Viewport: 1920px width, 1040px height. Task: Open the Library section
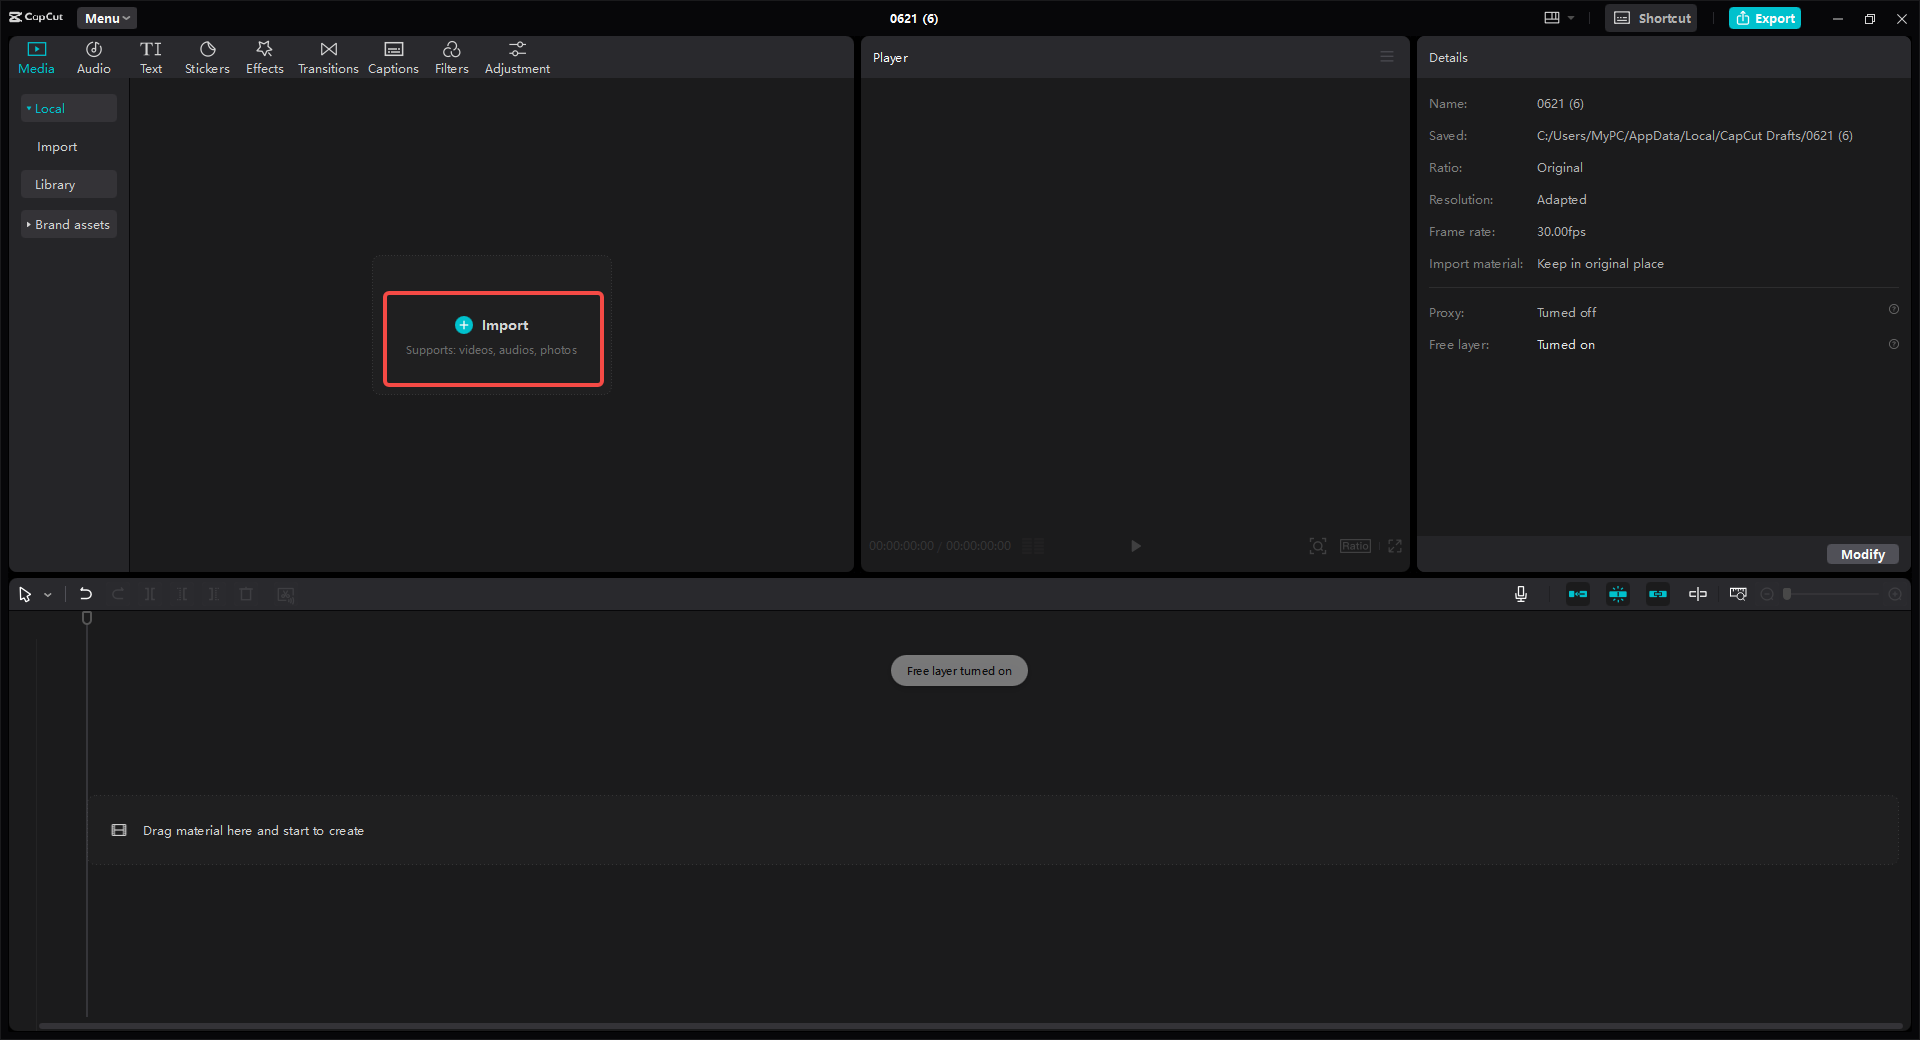[x=69, y=184]
